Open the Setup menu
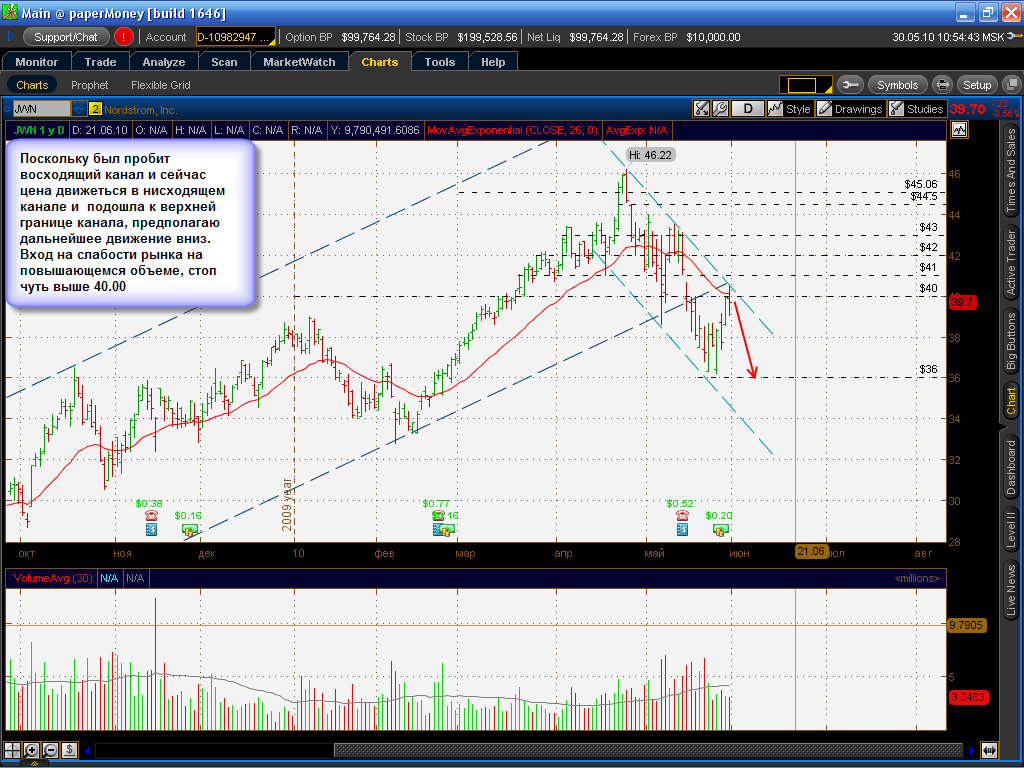This screenshot has height=768, width=1024. click(x=977, y=85)
